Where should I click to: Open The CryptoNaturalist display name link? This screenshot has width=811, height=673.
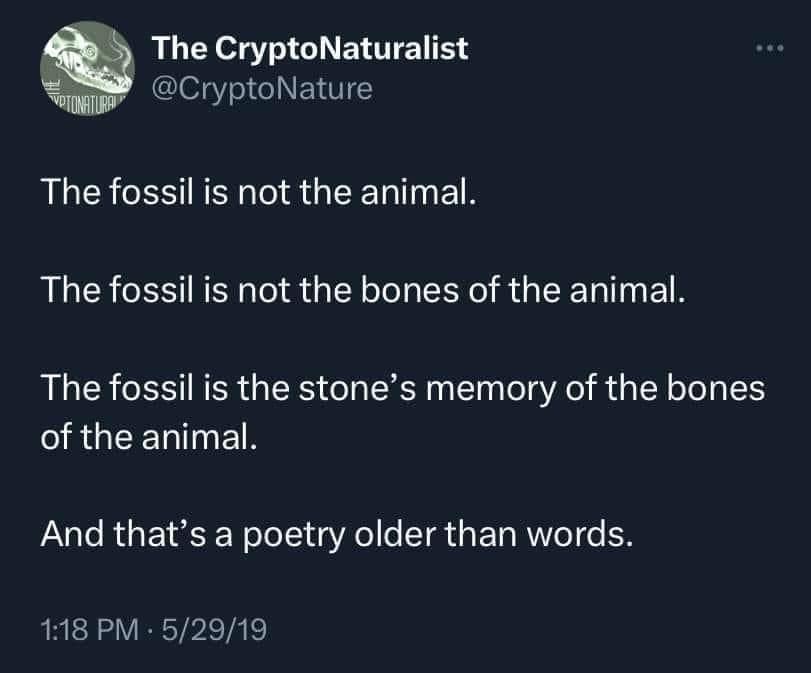pos(309,48)
